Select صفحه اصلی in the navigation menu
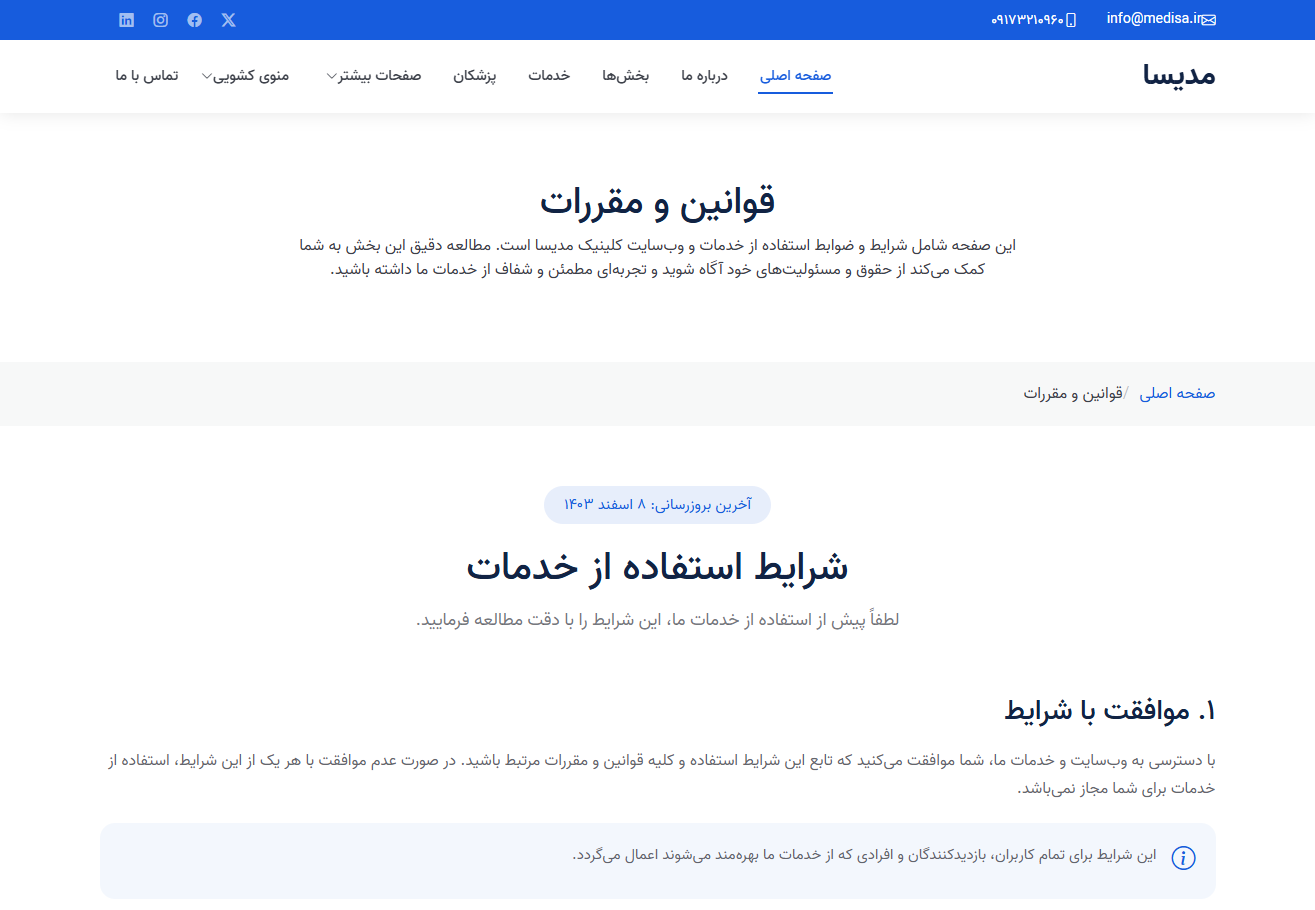 [795, 75]
